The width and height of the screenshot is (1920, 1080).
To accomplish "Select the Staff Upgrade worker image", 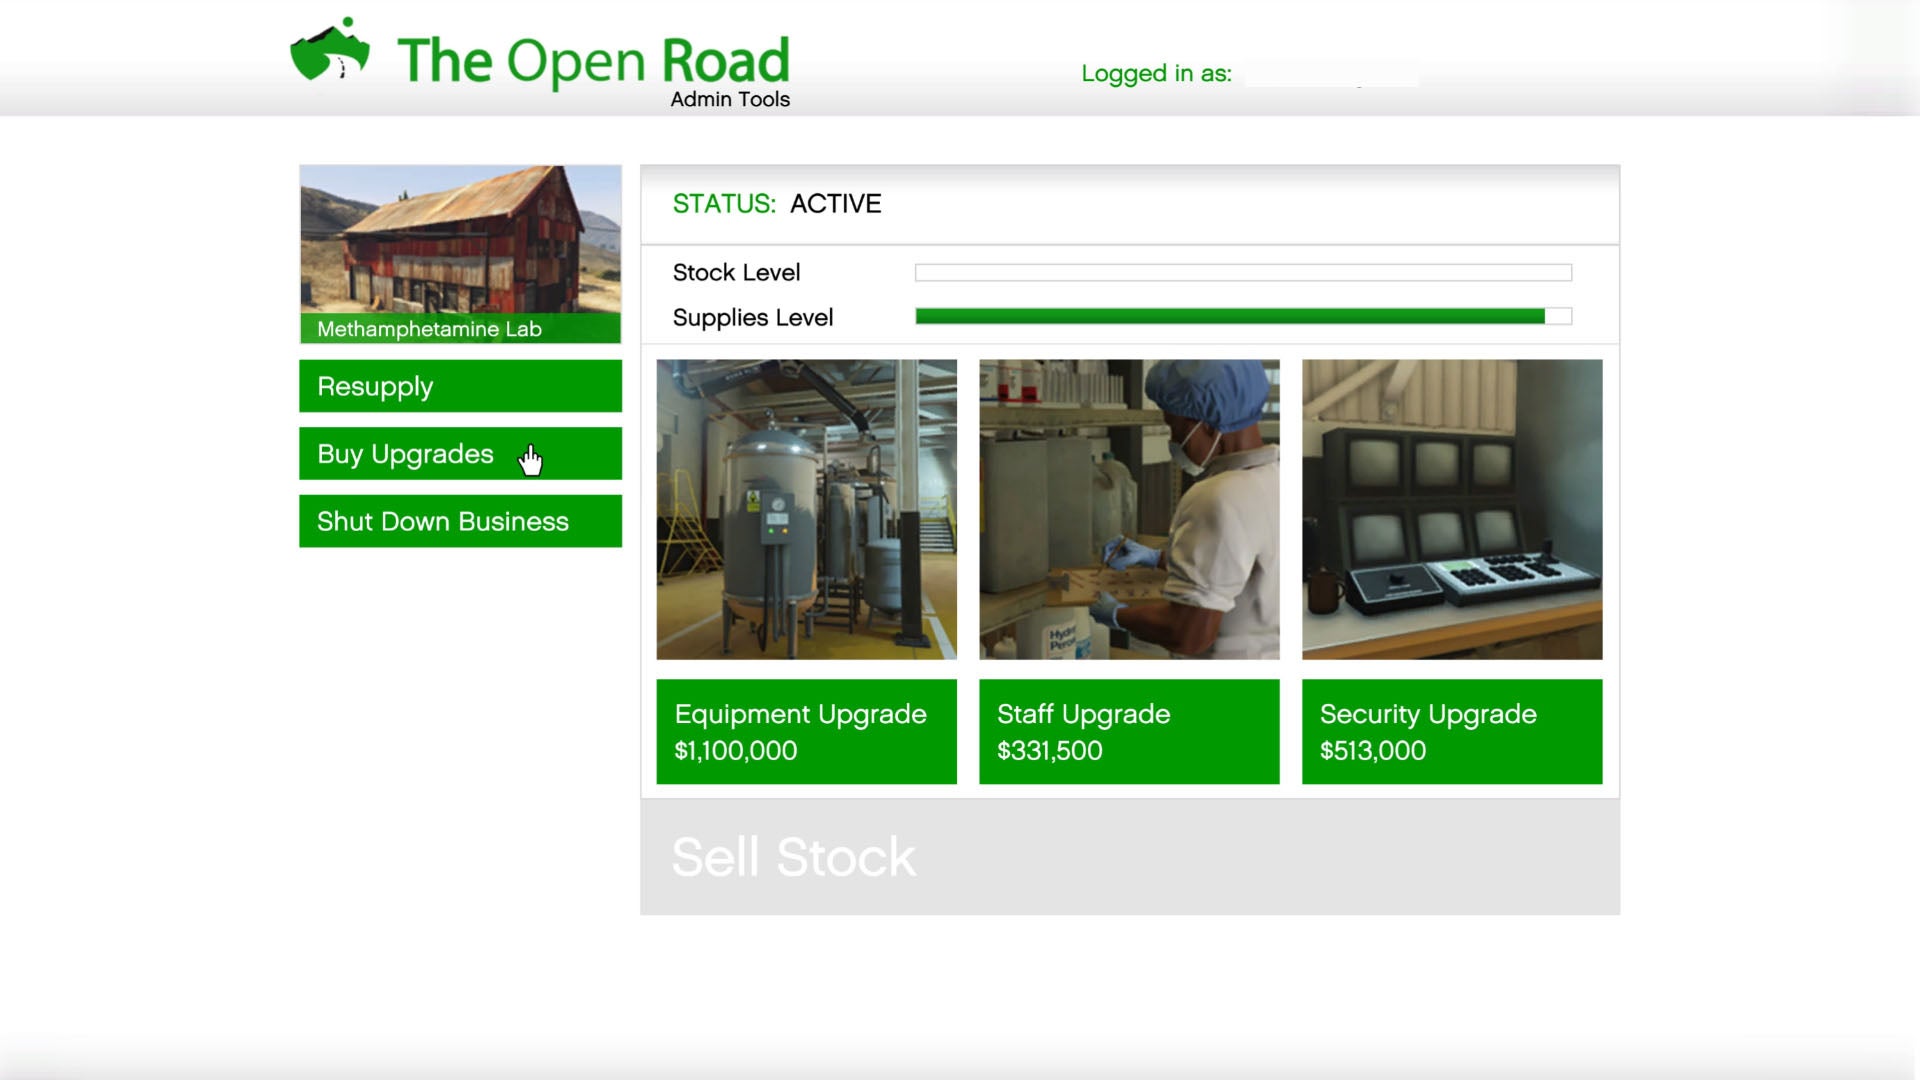I will [x=1128, y=508].
